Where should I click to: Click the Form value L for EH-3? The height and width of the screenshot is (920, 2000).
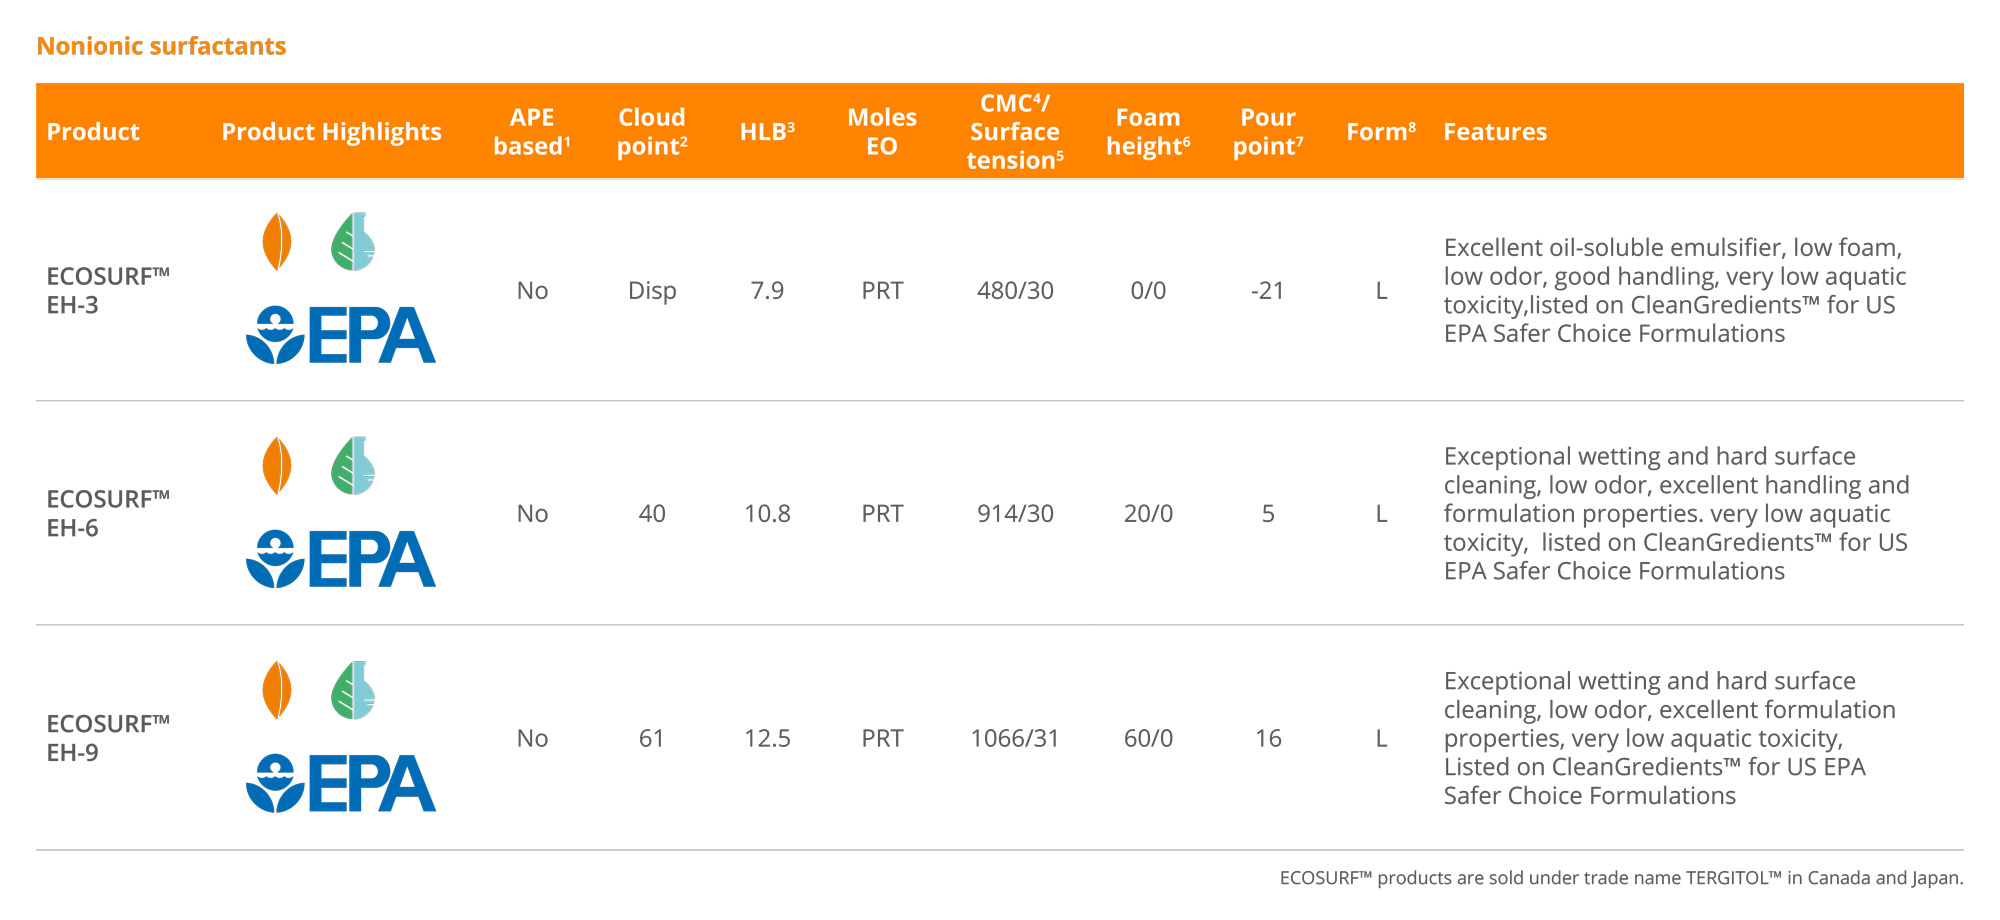1381,291
